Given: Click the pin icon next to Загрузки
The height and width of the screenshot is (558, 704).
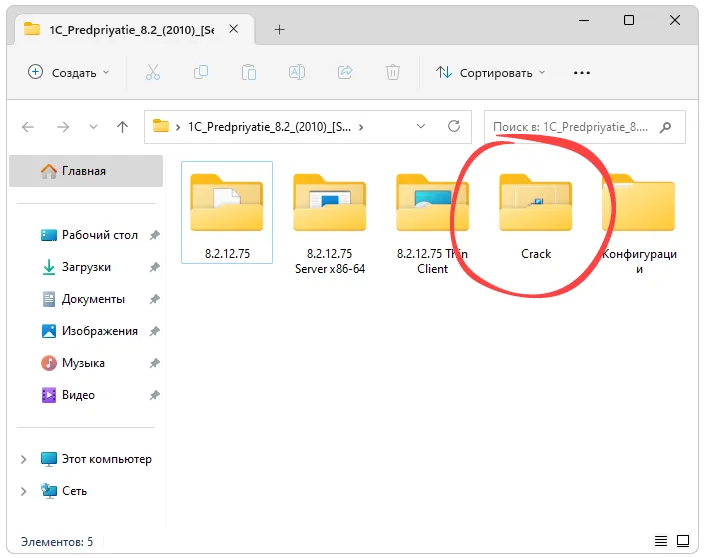Looking at the screenshot, I should click(154, 267).
